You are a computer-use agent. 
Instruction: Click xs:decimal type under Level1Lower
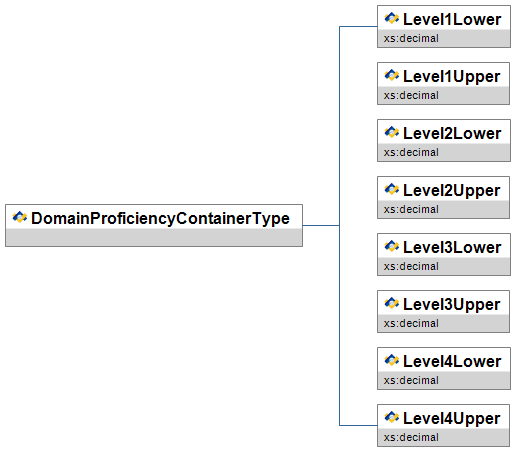tap(411, 38)
